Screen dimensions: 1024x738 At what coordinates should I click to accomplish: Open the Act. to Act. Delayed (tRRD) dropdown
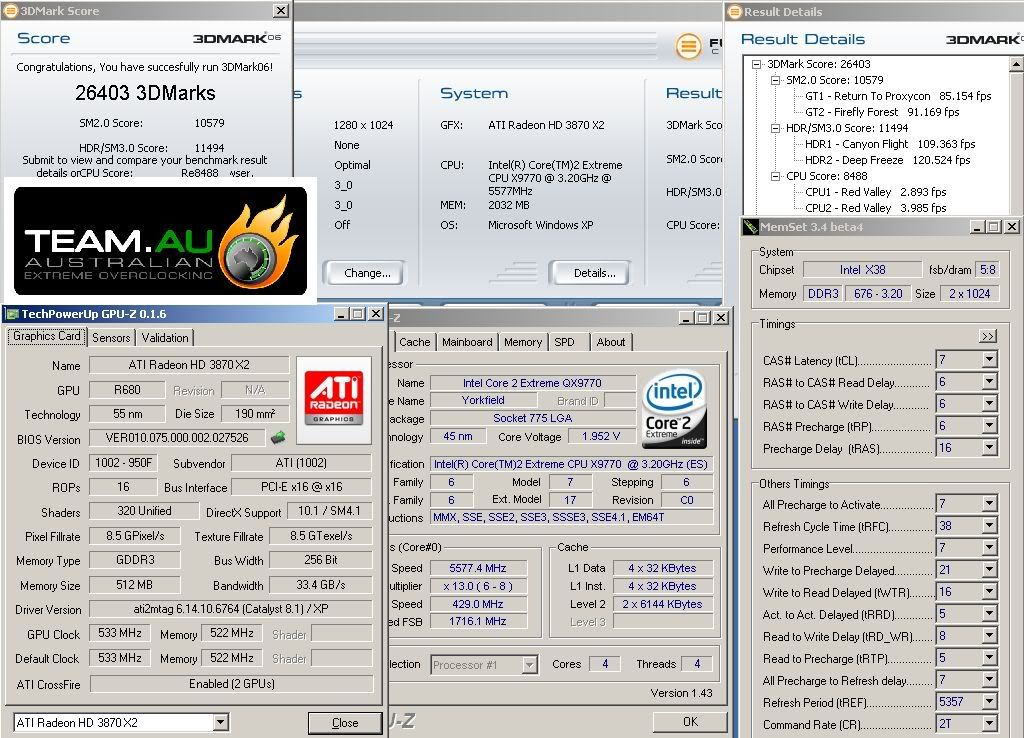pyautogui.click(x=989, y=614)
